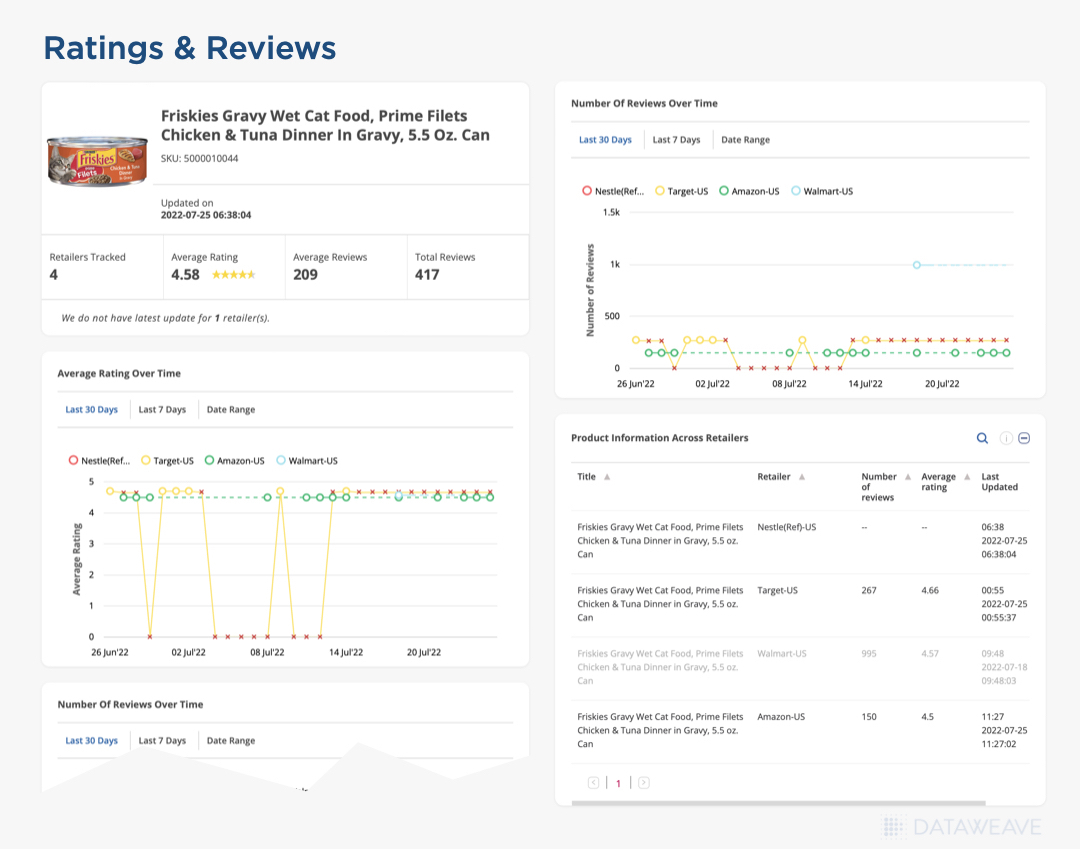1080x849 pixels.
Task: Sort table by Retailer column arrow
Action: tap(802, 476)
